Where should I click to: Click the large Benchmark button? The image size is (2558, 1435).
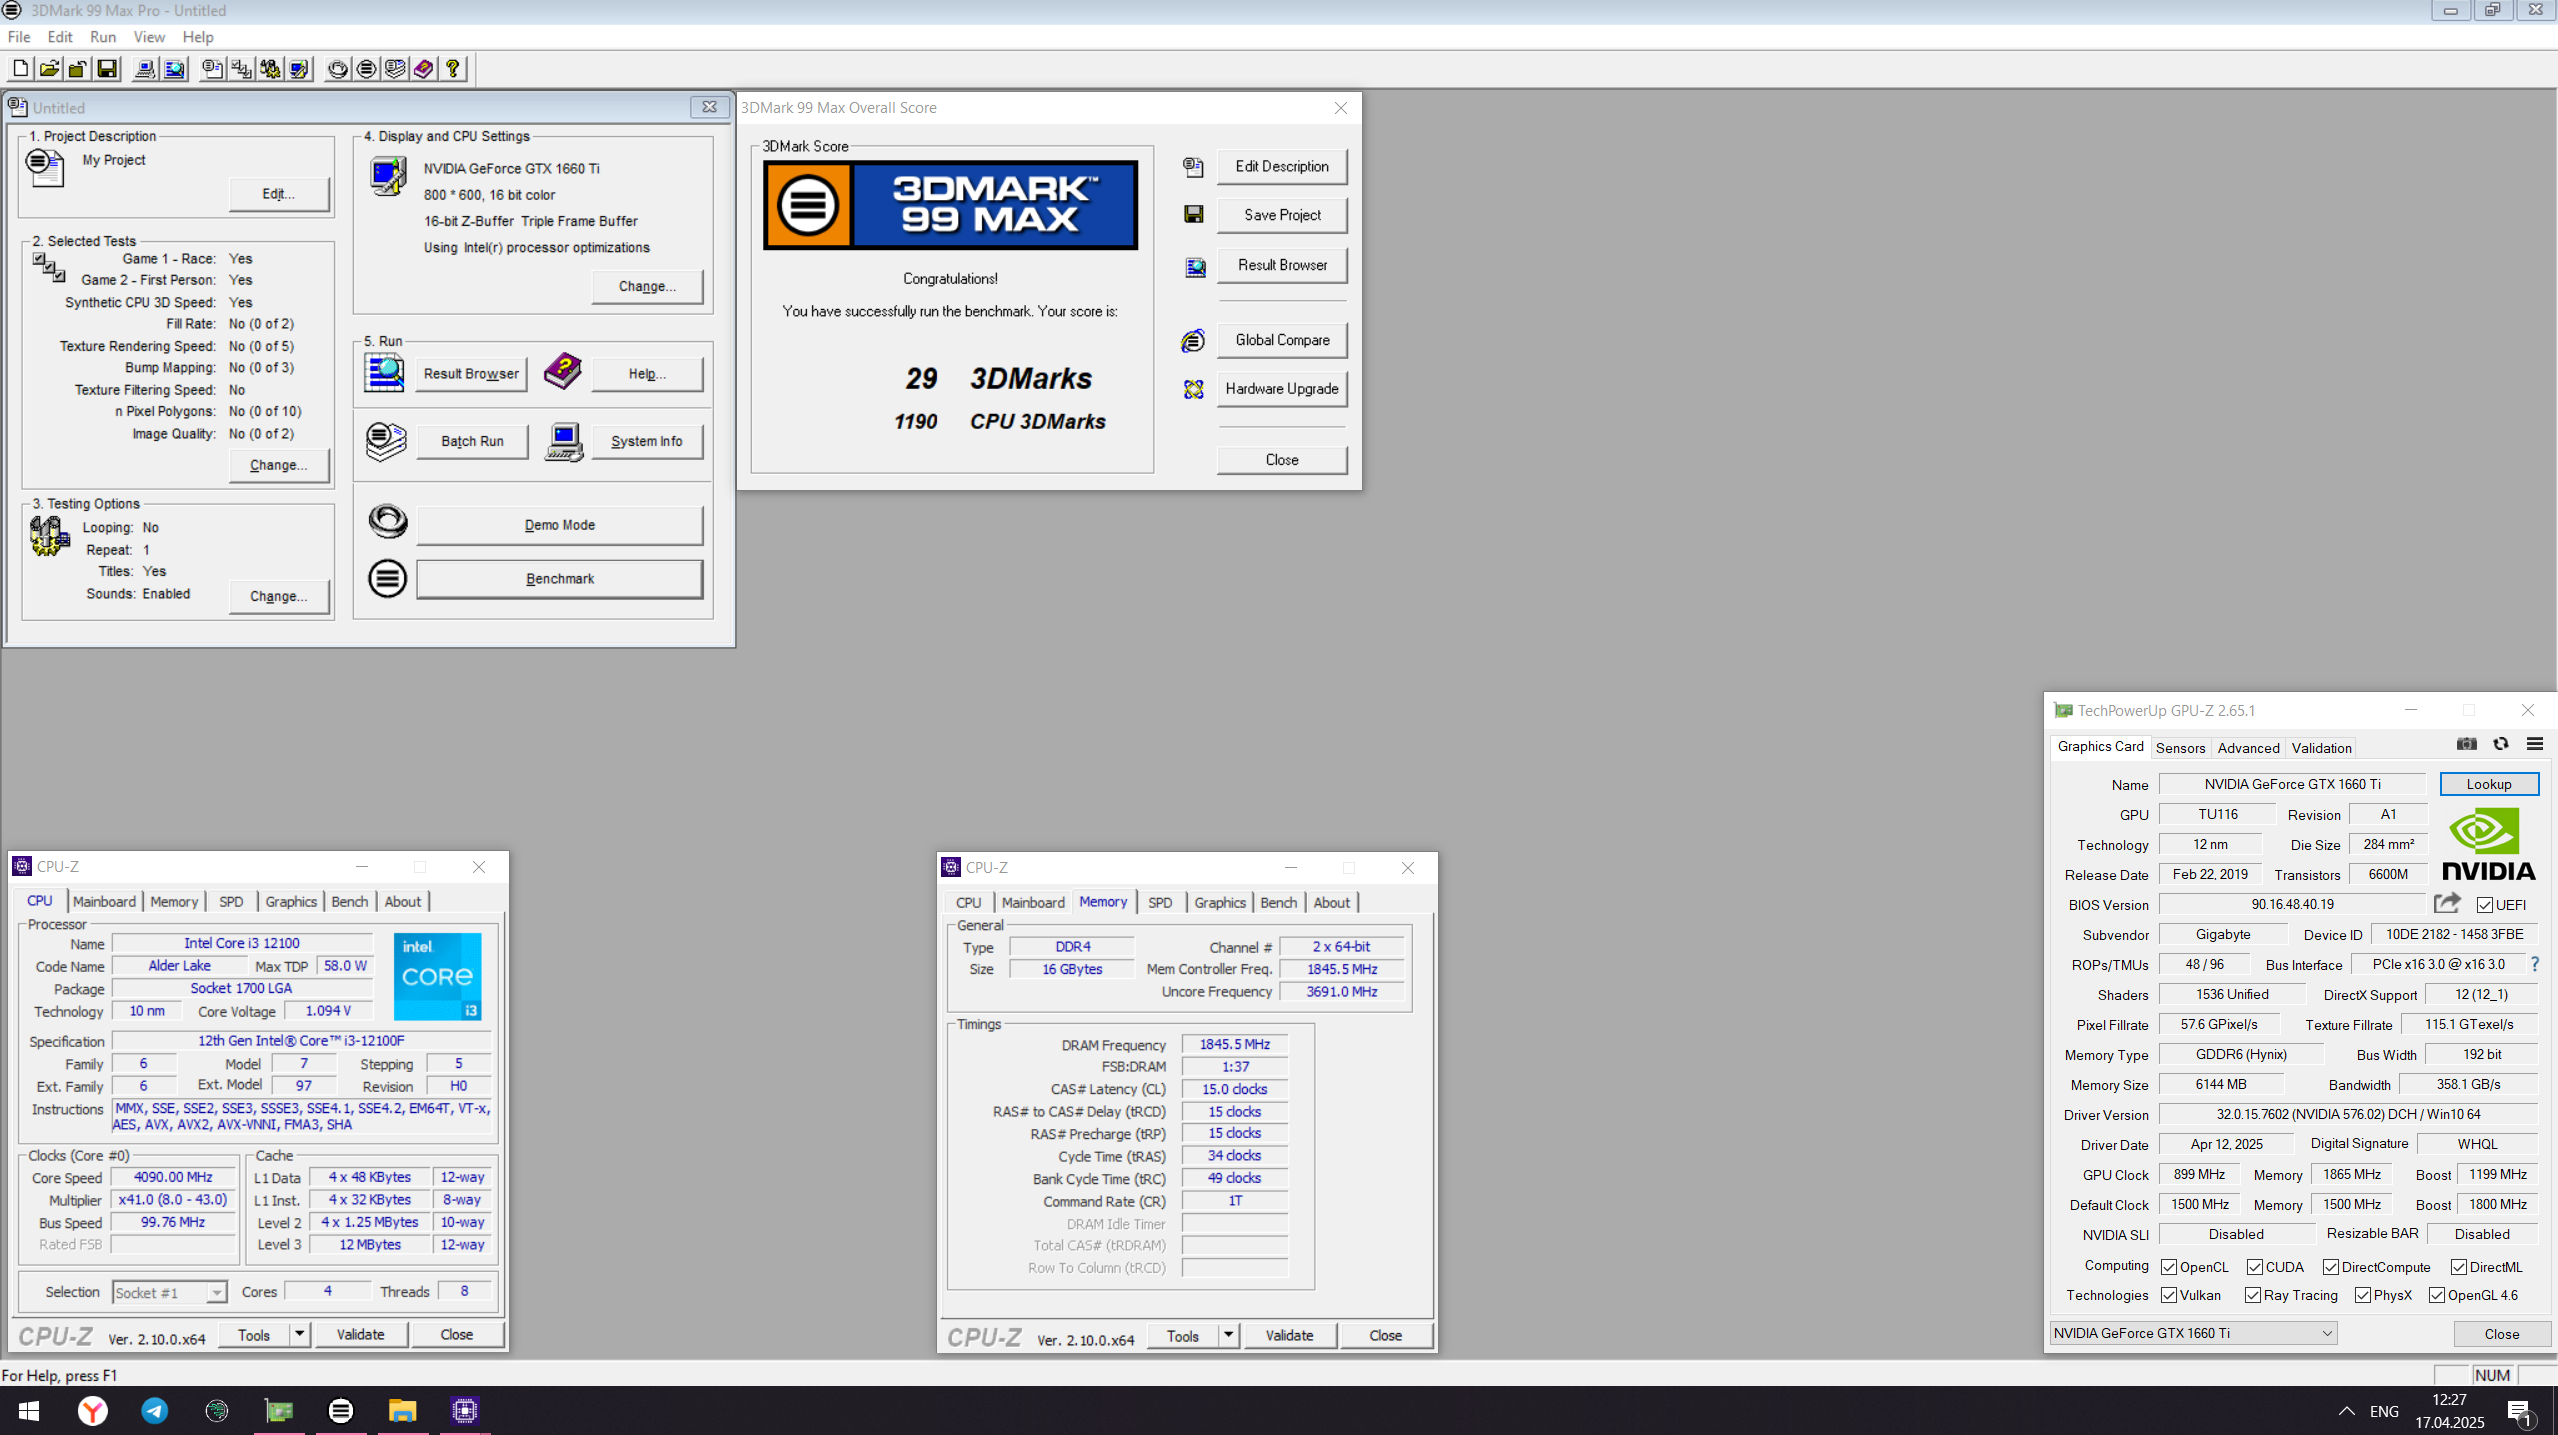click(x=559, y=579)
